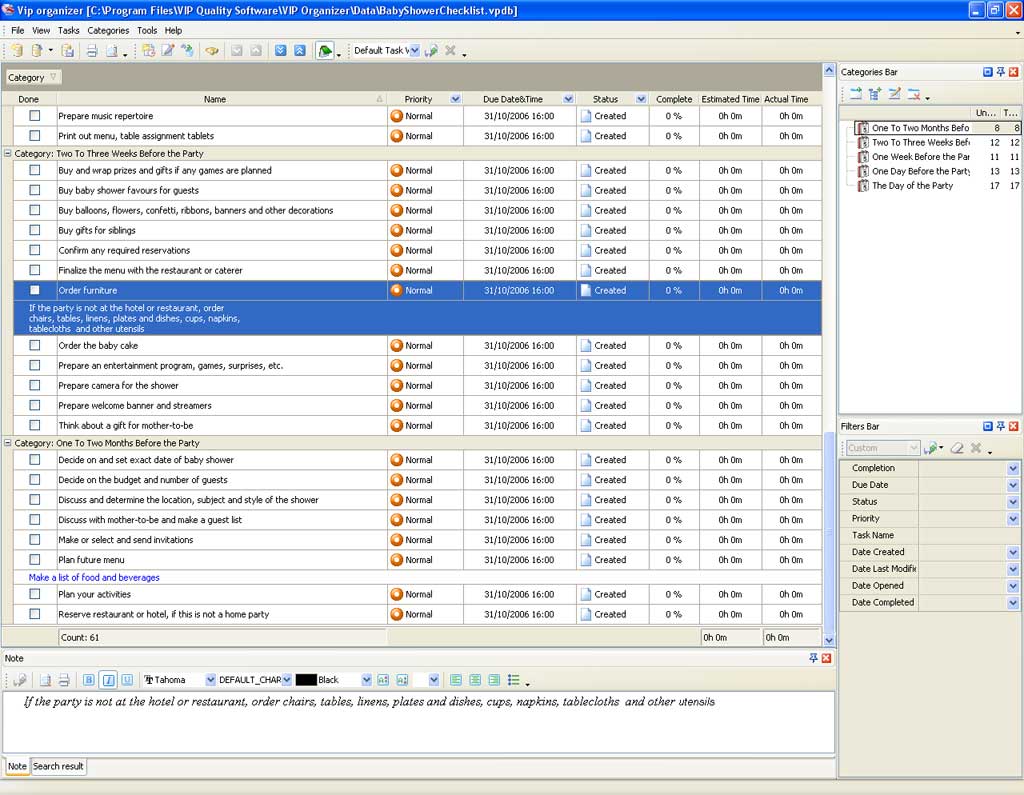Click the Delete category icon in Categories Bar
1024x795 pixels.
pyautogui.click(x=914, y=95)
